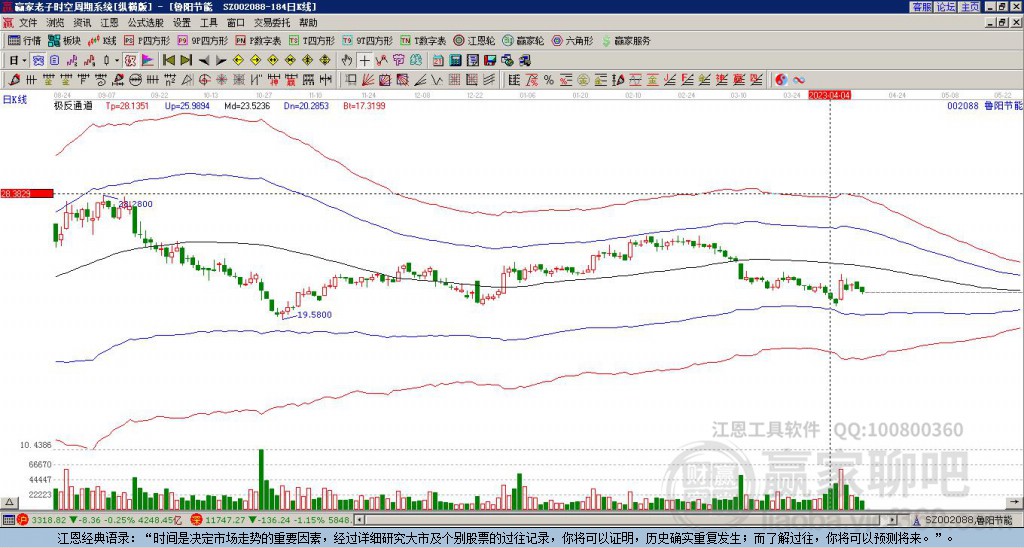
Task: Select the Gann fan lines tool
Action: pos(368,80)
